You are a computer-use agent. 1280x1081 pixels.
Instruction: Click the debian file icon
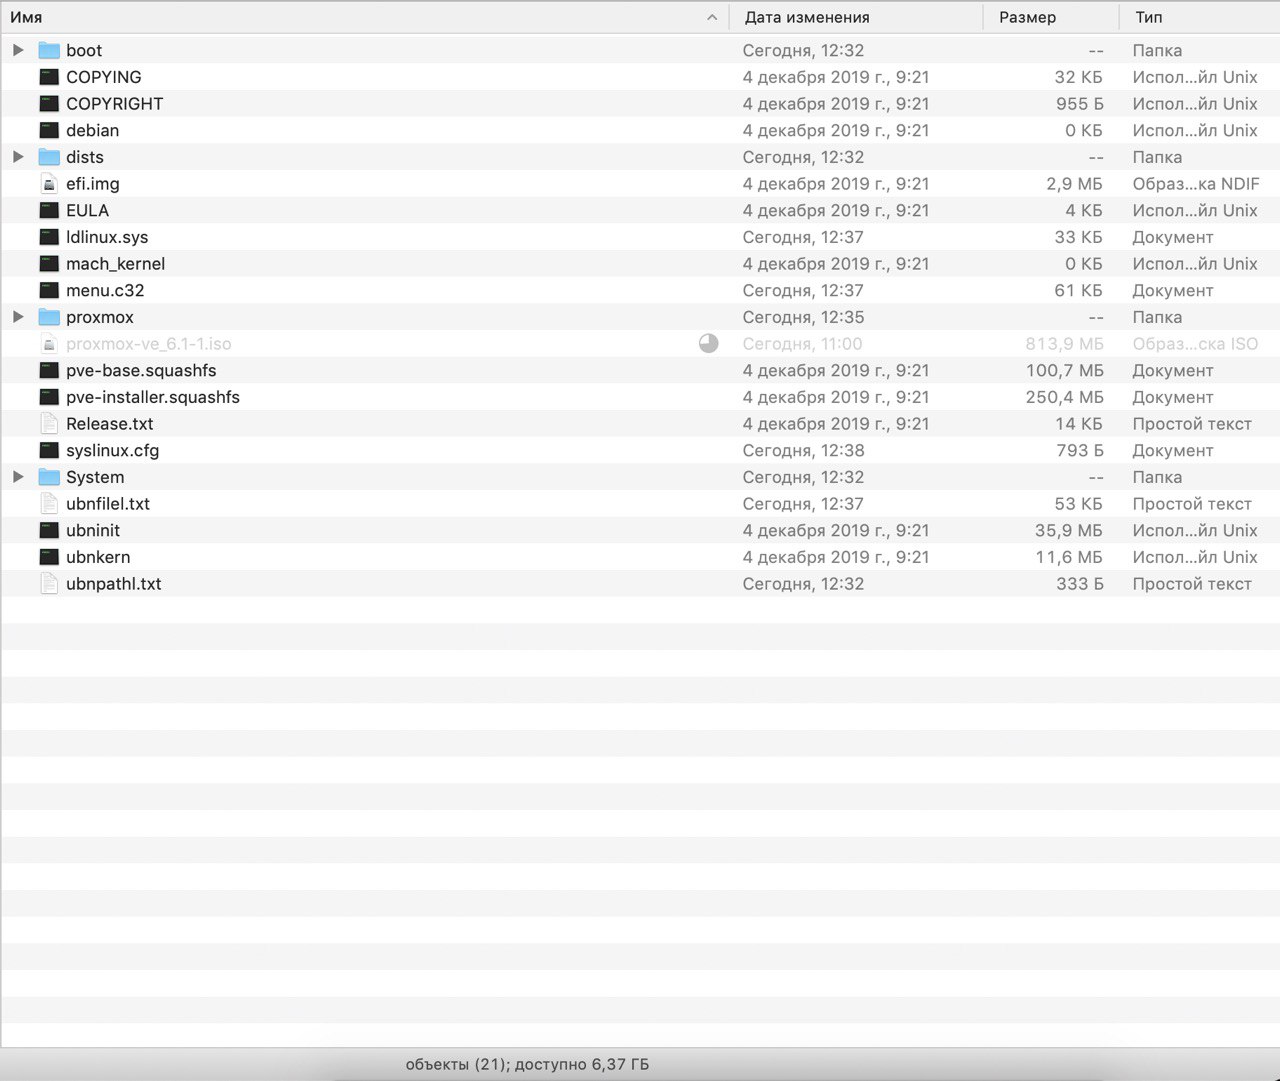pyautogui.click(x=49, y=130)
